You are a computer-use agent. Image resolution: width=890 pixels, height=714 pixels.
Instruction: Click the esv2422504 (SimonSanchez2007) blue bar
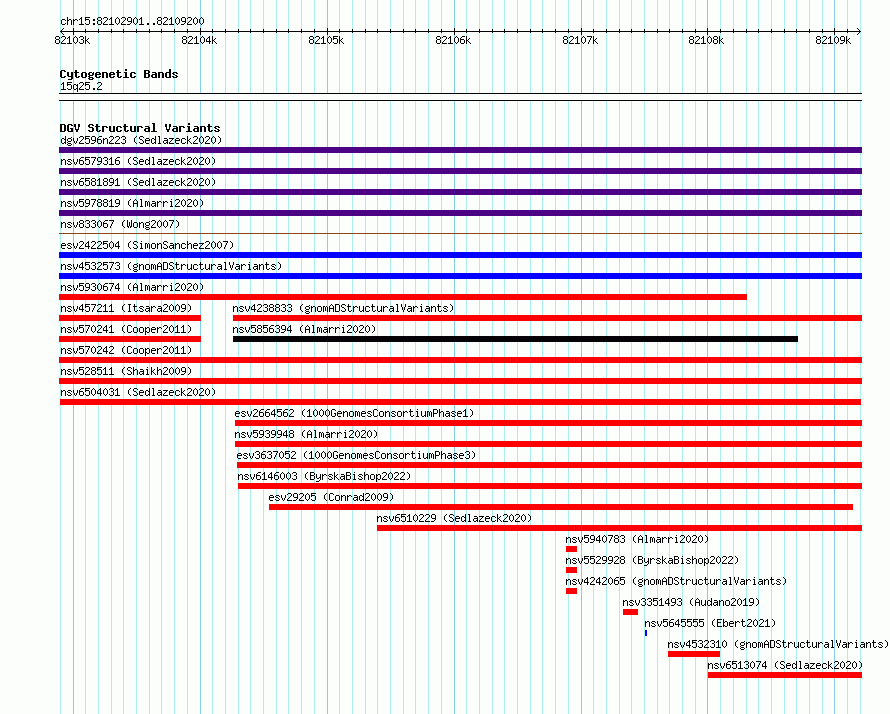(460, 255)
